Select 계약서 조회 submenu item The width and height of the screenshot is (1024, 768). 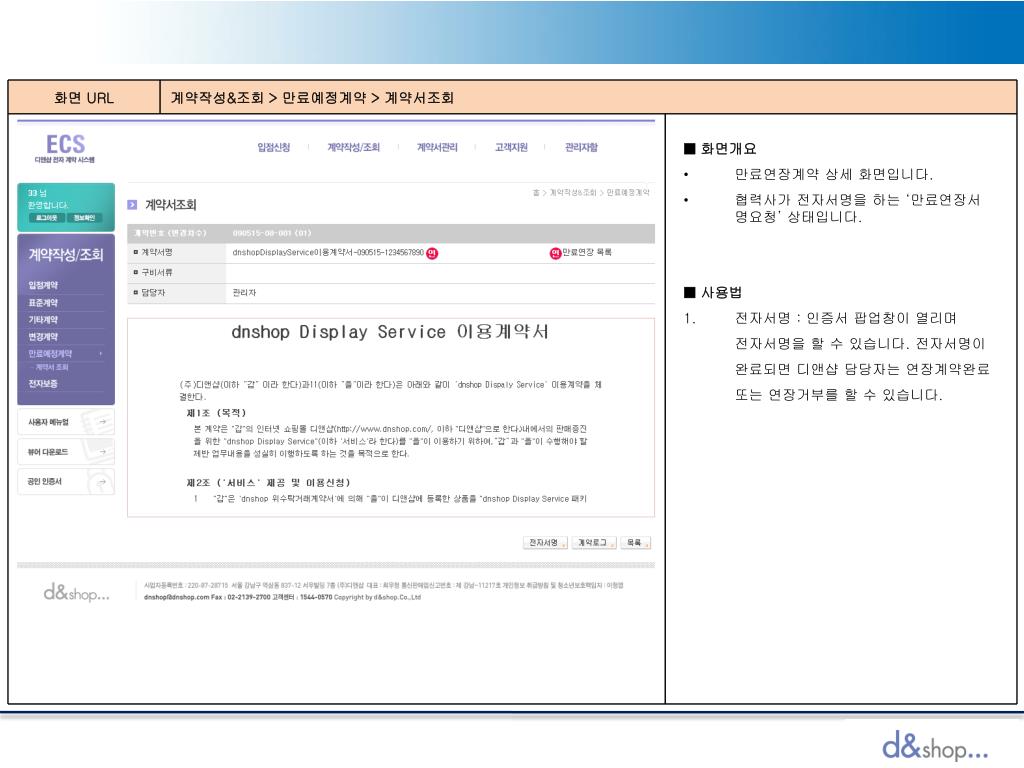(52, 368)
